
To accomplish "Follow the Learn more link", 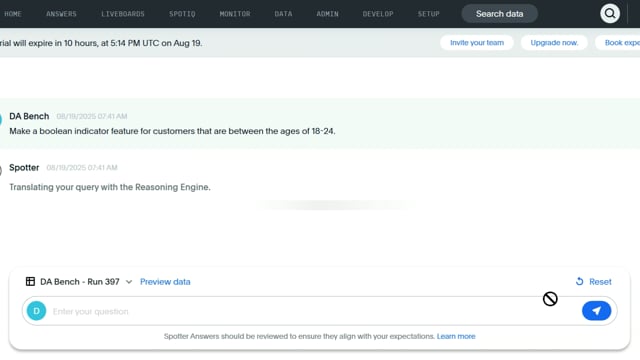I will pyautogui.click(x=456, y=336).
